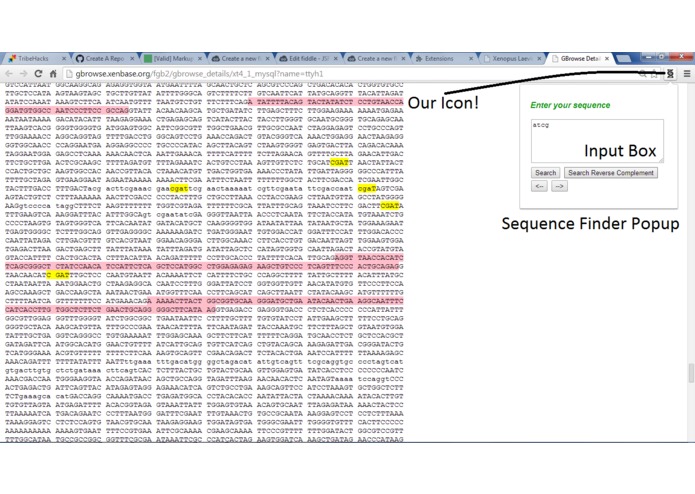This screenshot has height=494, width=695.
Task: Click the bookmark star icon
Action: 654,74
